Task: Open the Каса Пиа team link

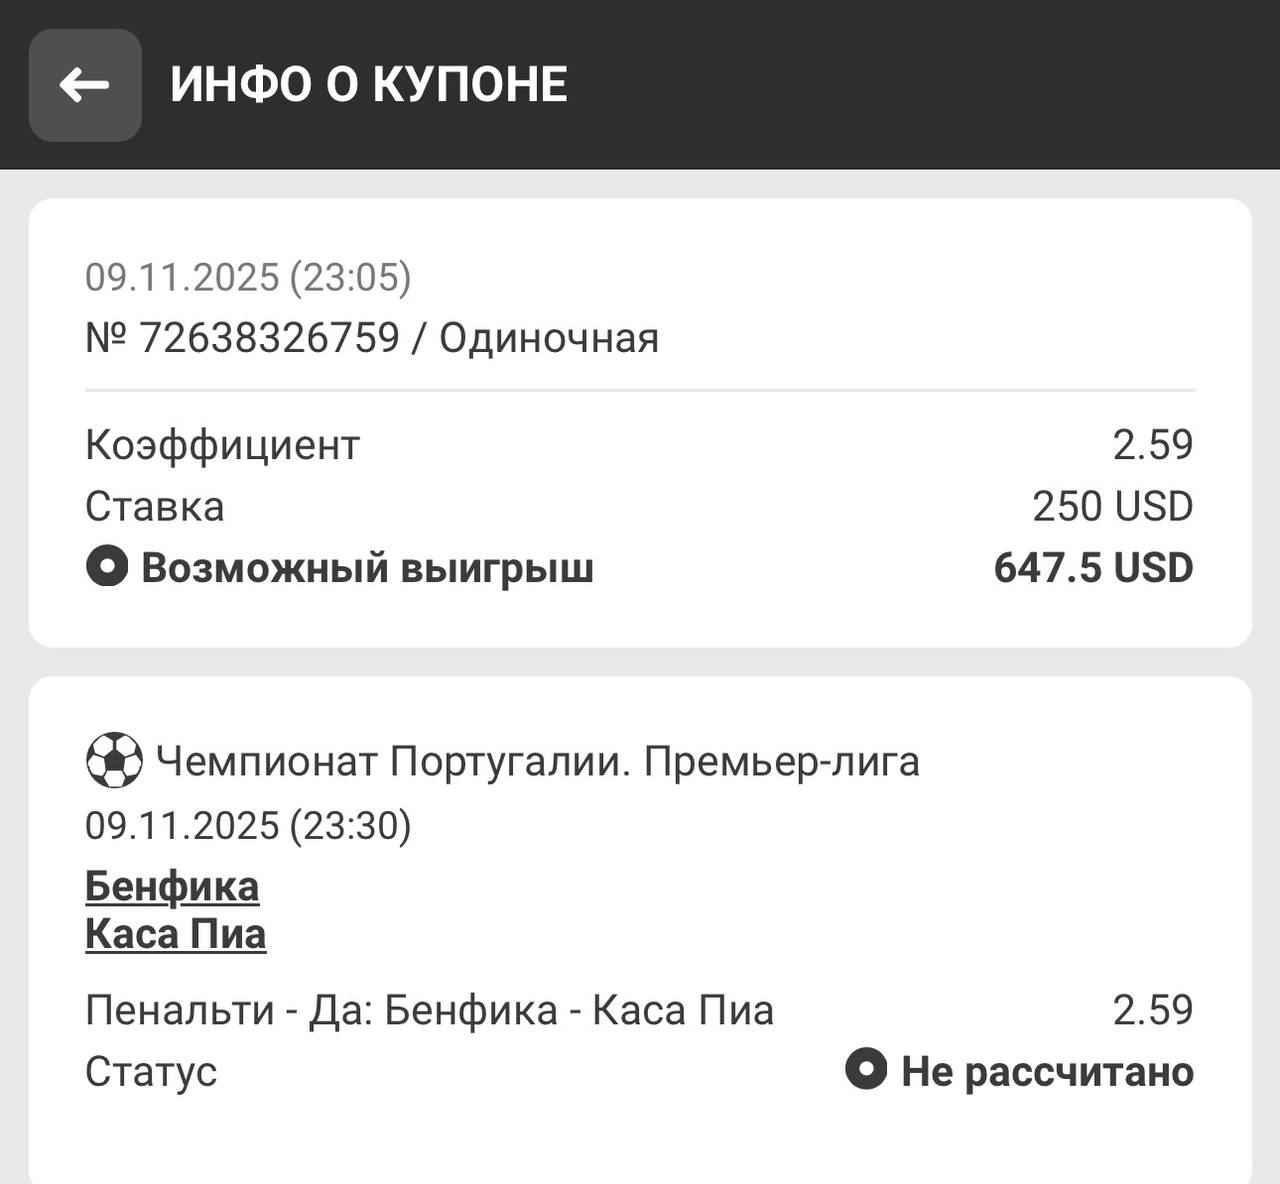Action: click(176, 934)
